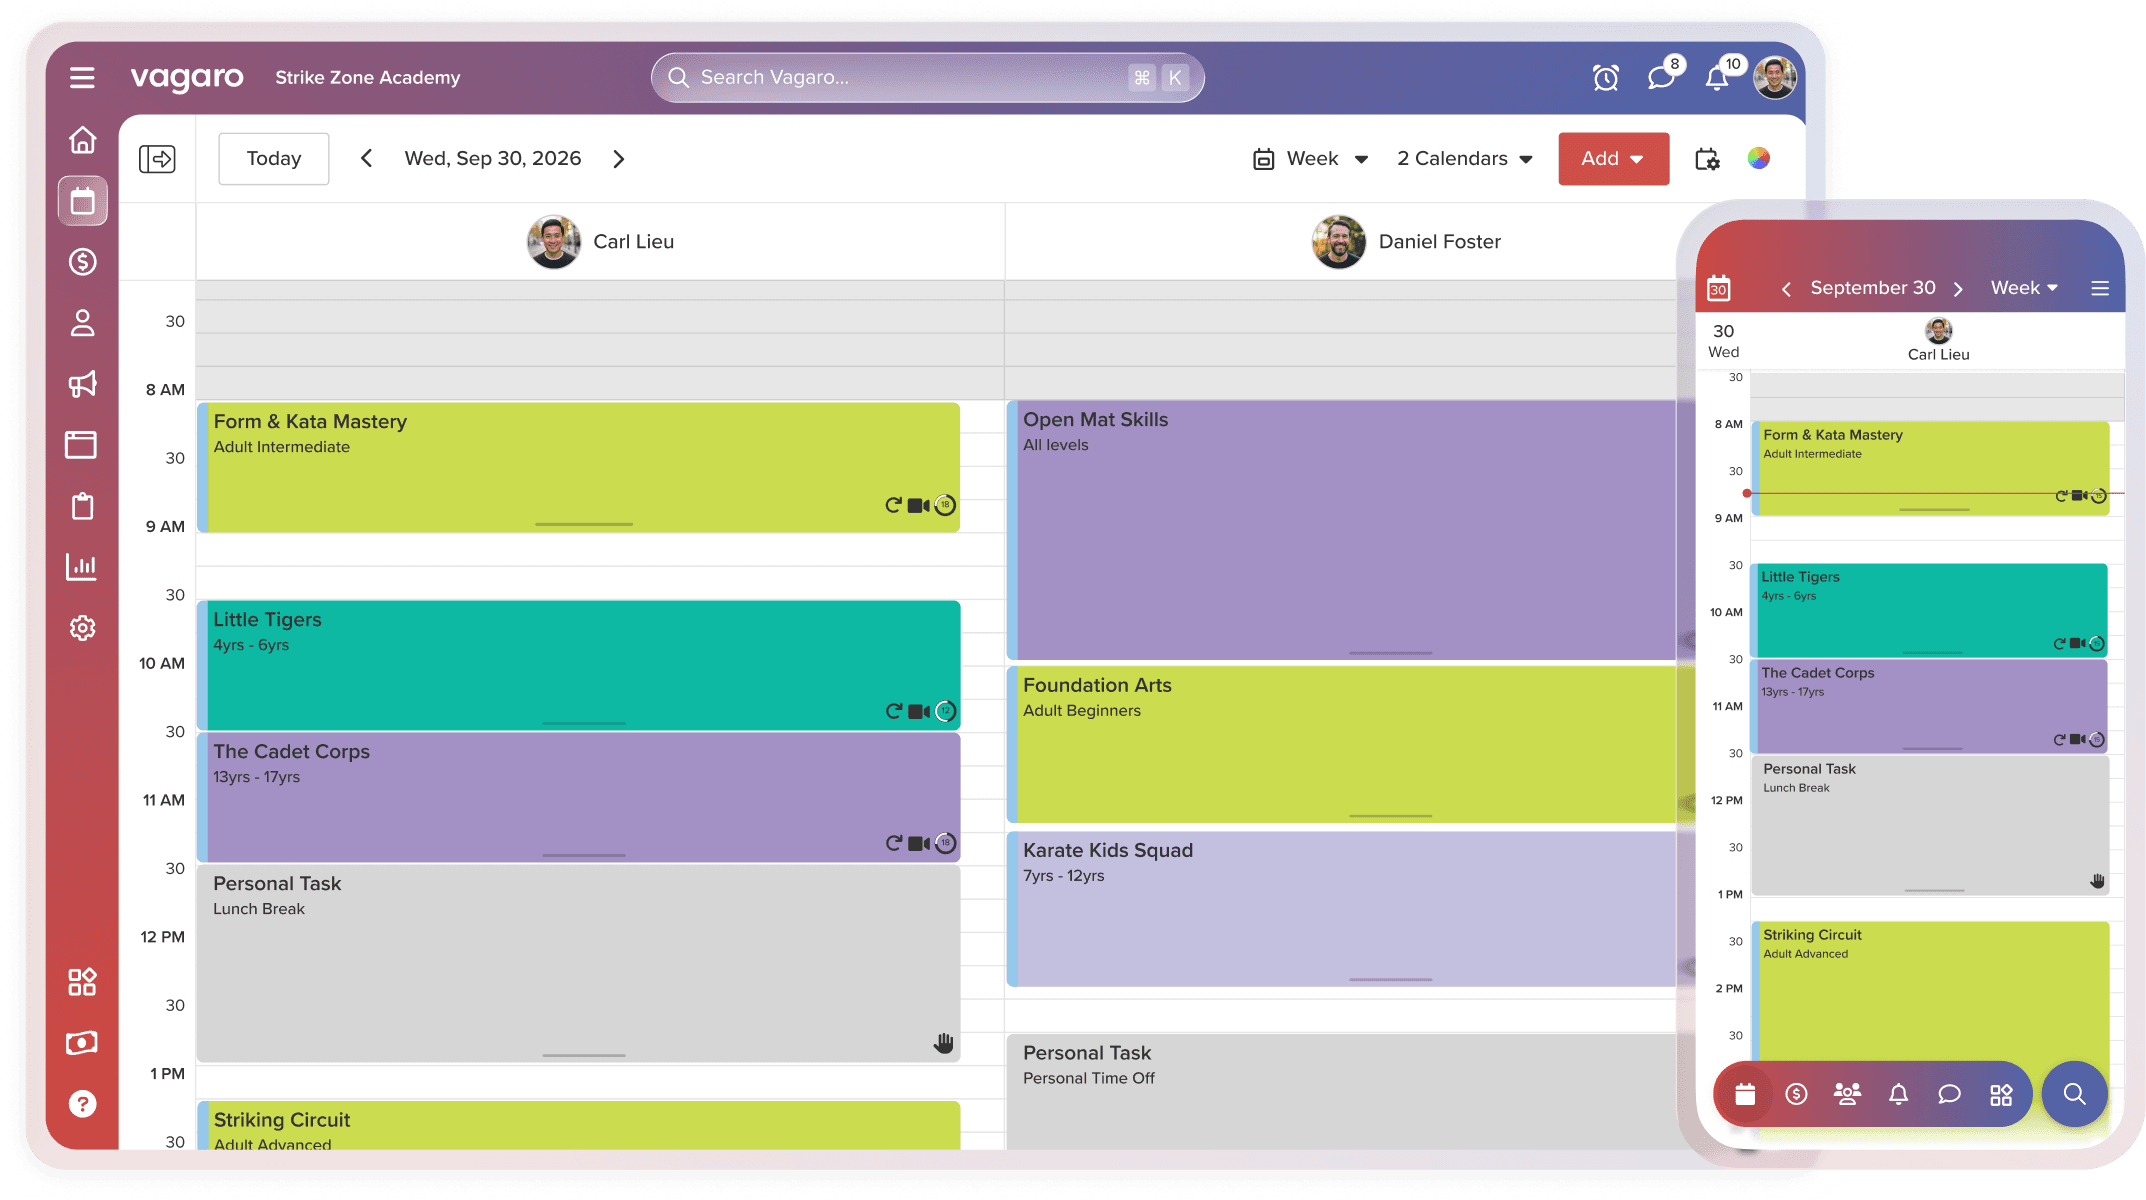
Task: Click the Today button
Action: pyautogui.click(x=273, y=159)
